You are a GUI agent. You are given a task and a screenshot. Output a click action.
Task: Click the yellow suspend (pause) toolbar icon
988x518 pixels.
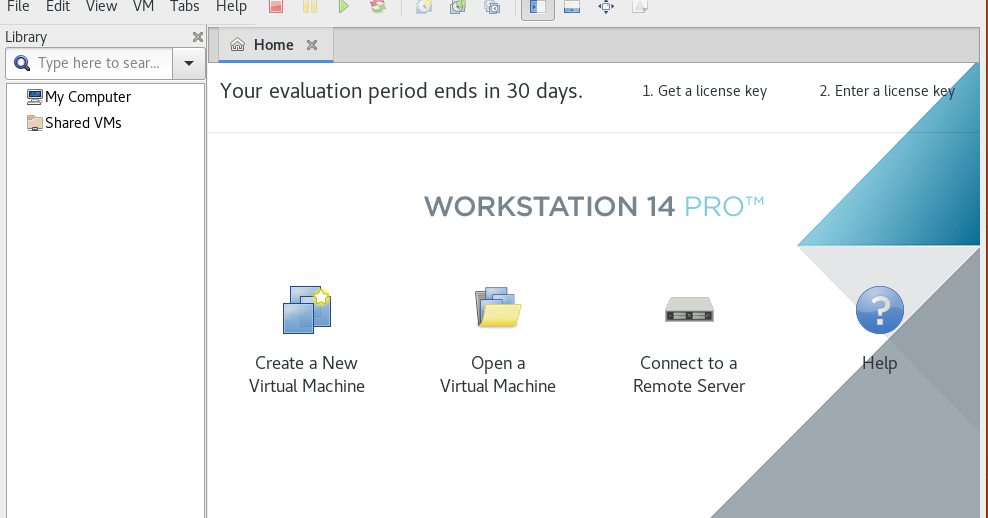pos(309,6)
